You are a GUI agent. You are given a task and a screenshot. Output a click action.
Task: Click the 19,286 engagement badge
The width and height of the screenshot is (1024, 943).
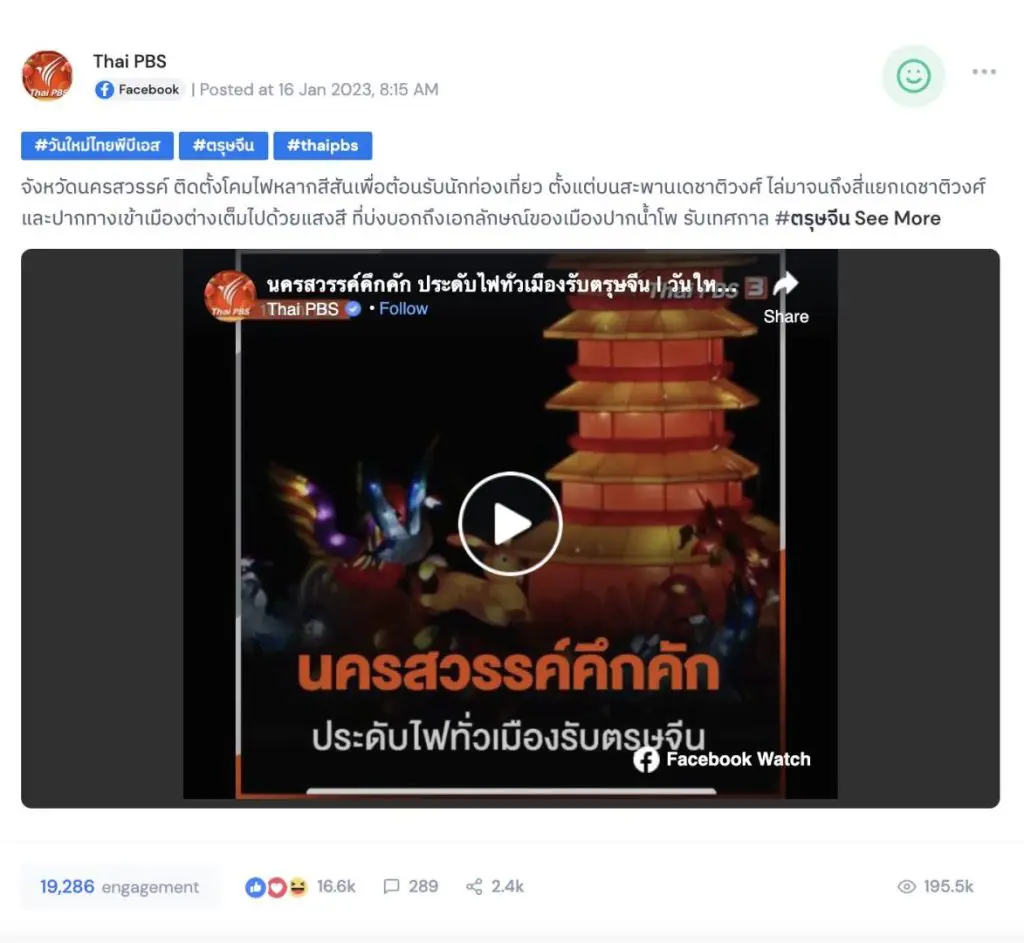pyautogui.click(x=120, y=887)
